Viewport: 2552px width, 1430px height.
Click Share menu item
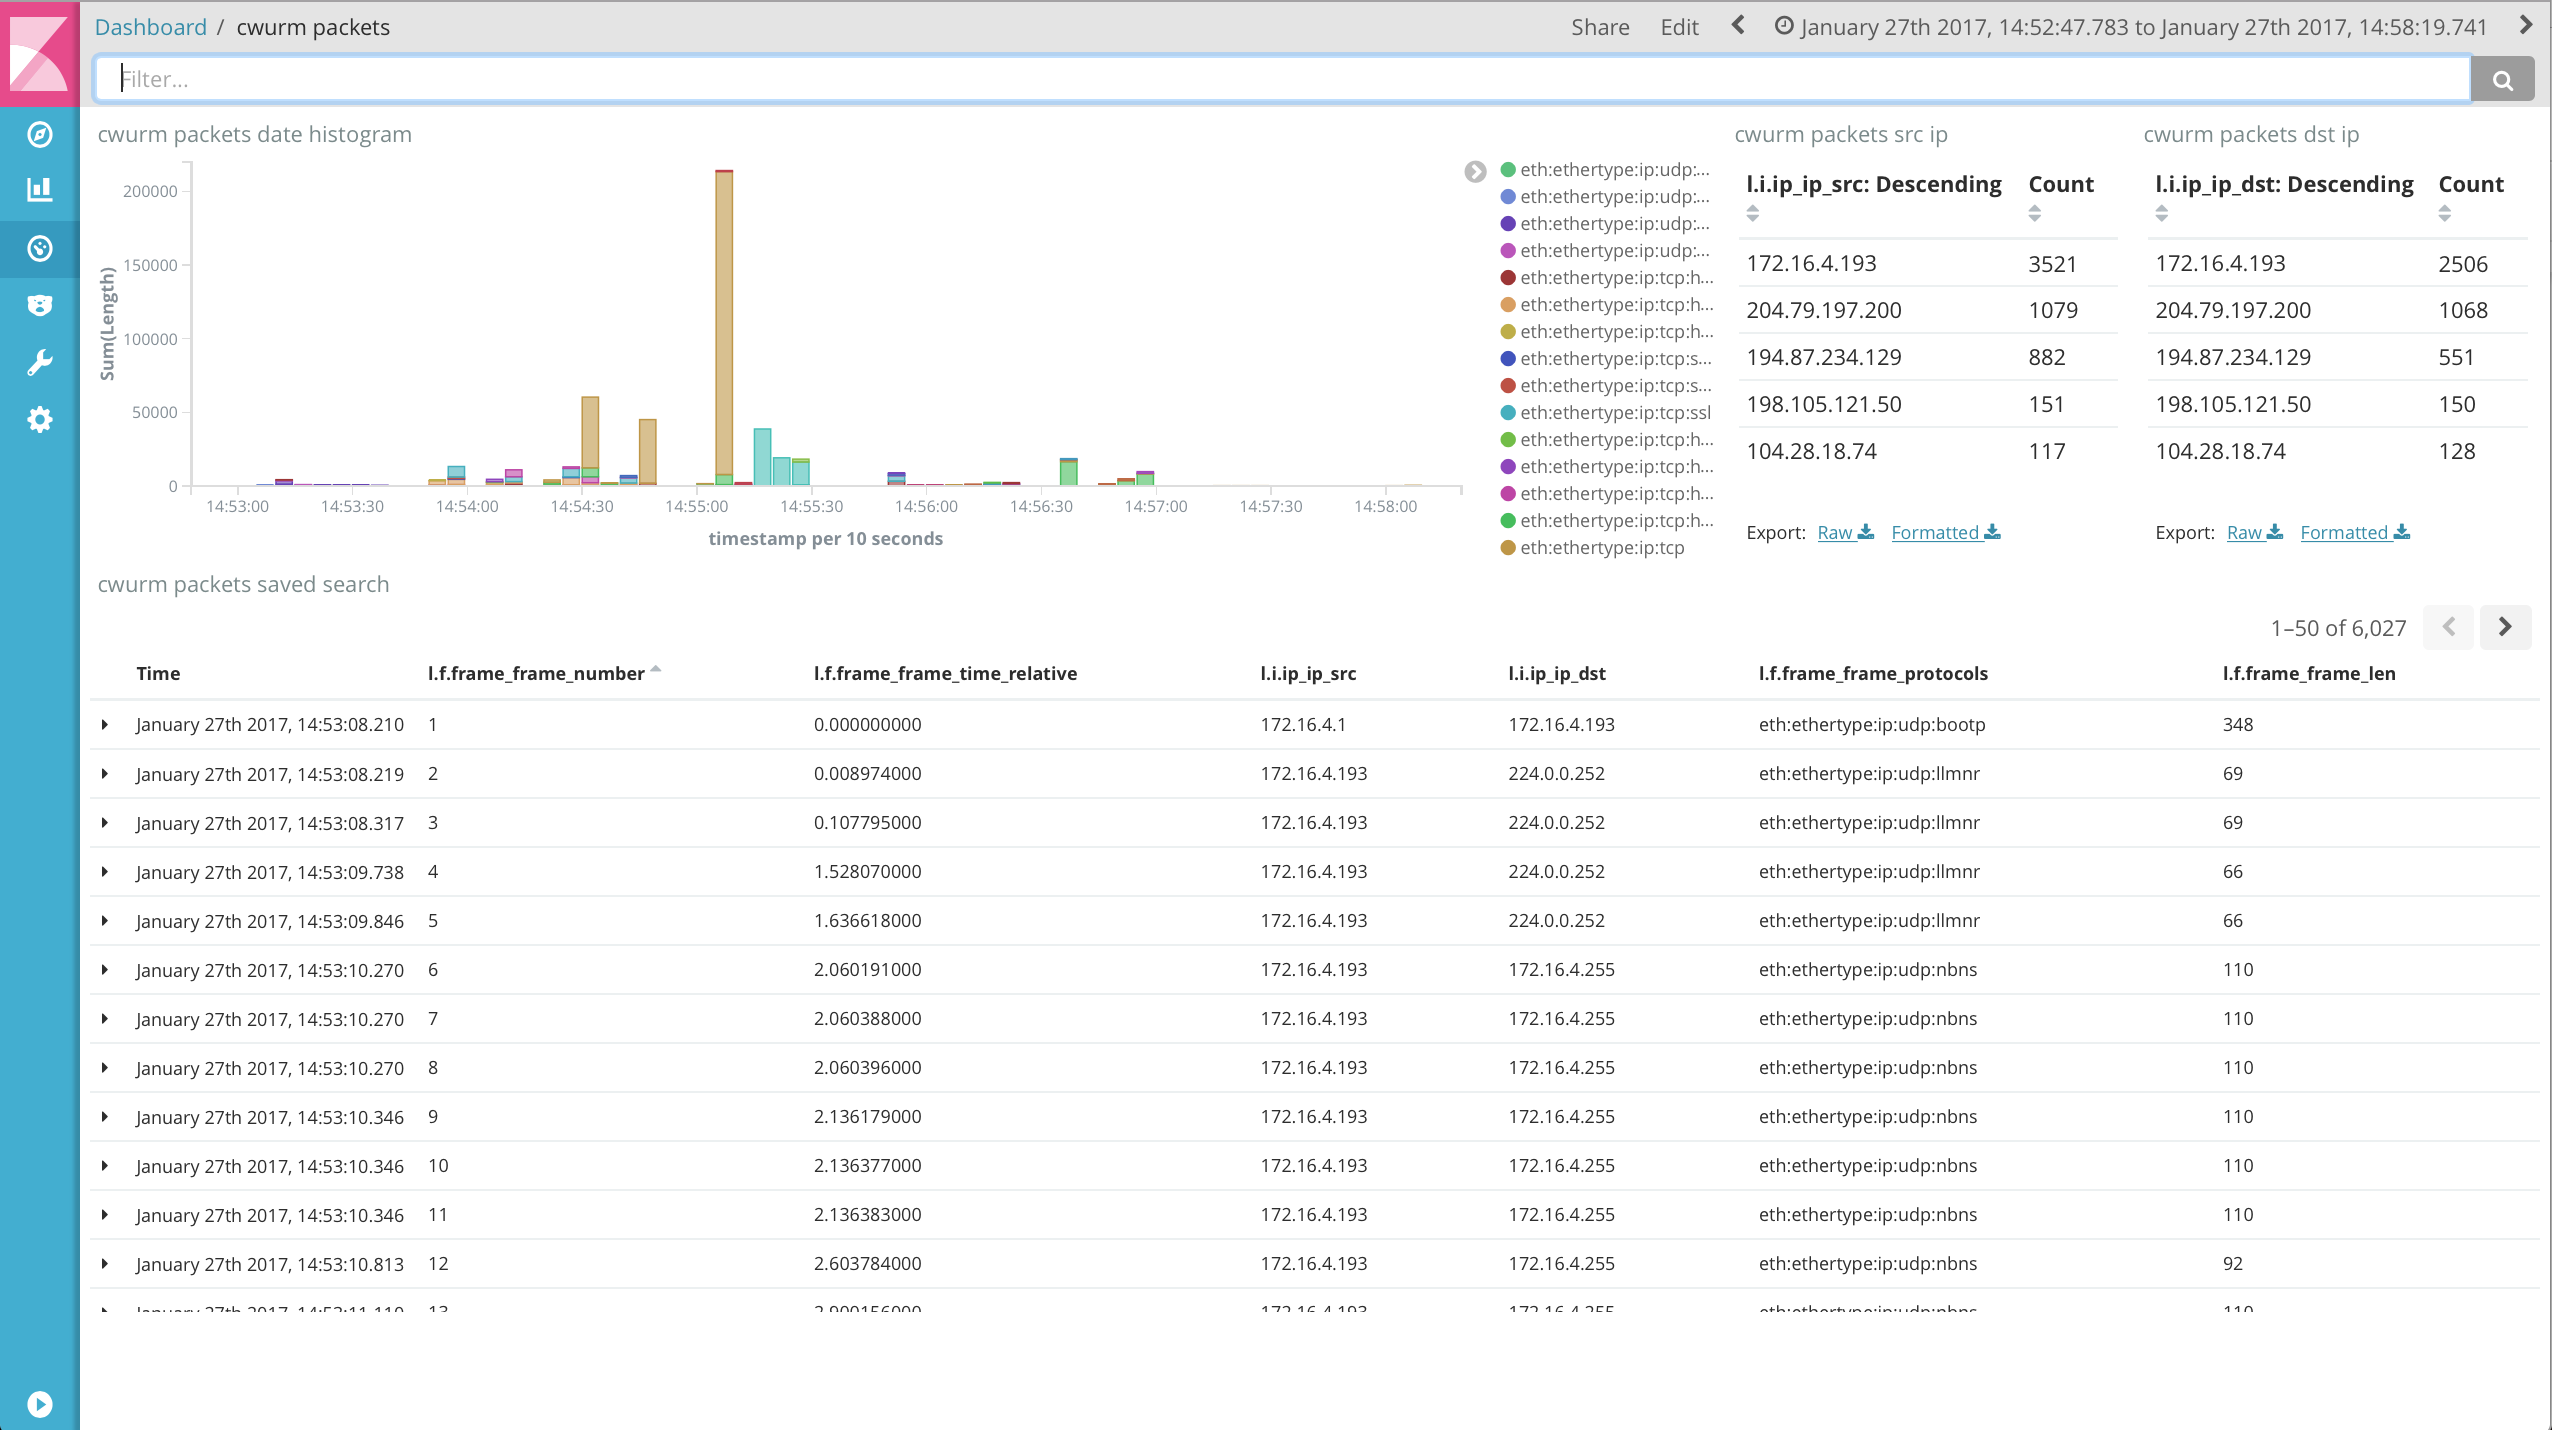click(x=1599, y=26)
